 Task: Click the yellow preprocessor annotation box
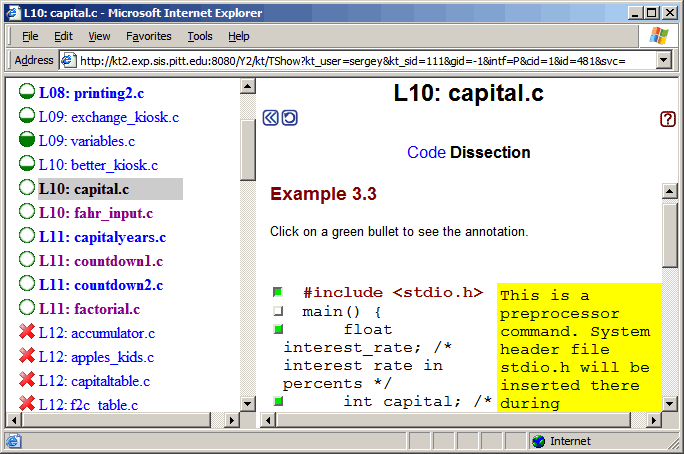point(579,347)
